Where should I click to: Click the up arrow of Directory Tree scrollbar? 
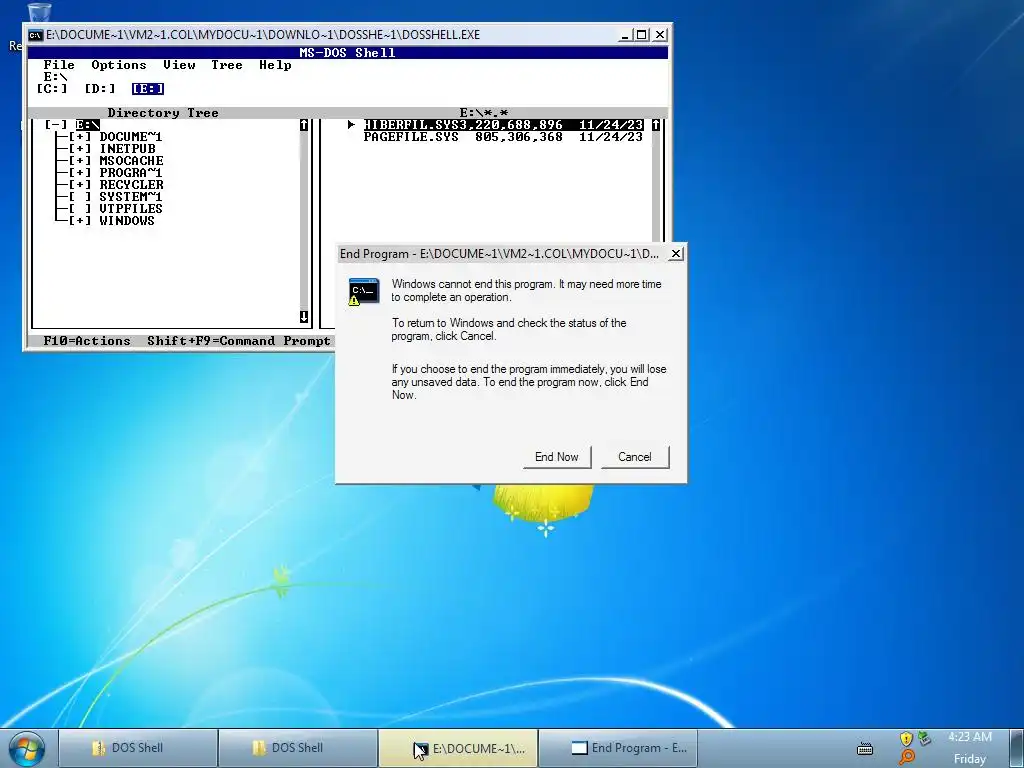(304, 125)
